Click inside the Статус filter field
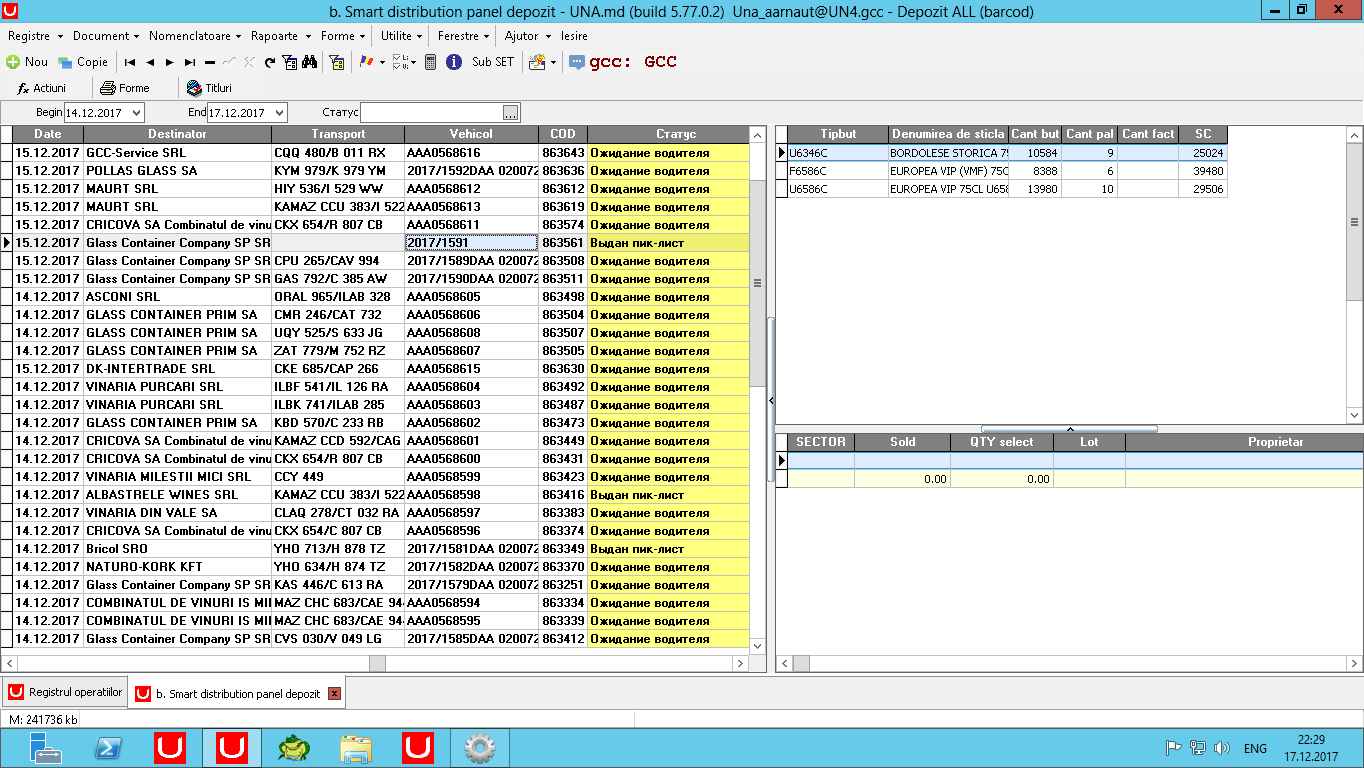The height and width of the screenshot is (768, 1364). click(x=431, y=113)
